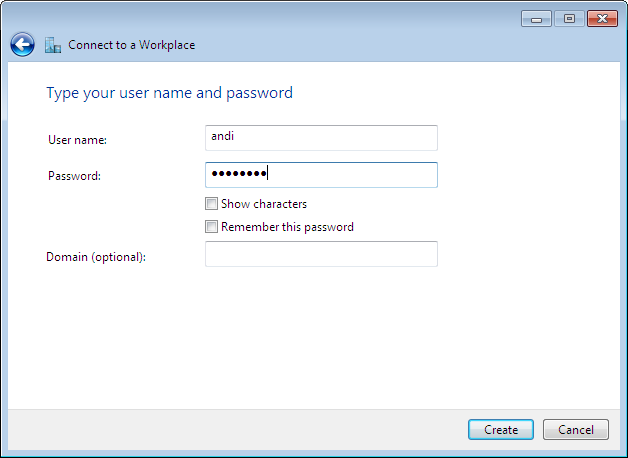The image size is (628, 458).
Task: Close the dialog with the red X
Action: 602,19
